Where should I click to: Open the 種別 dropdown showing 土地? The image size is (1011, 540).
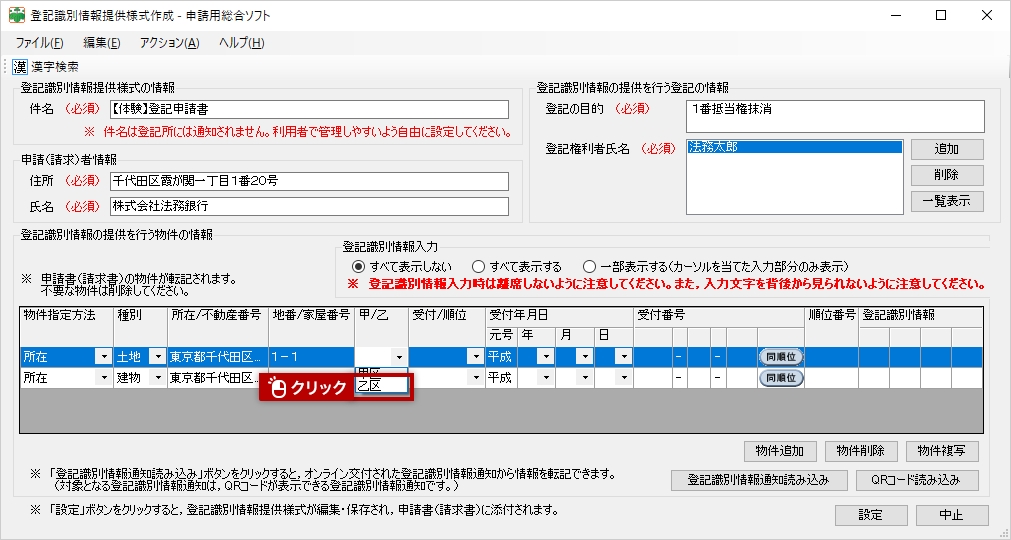[x=157, y=357]
